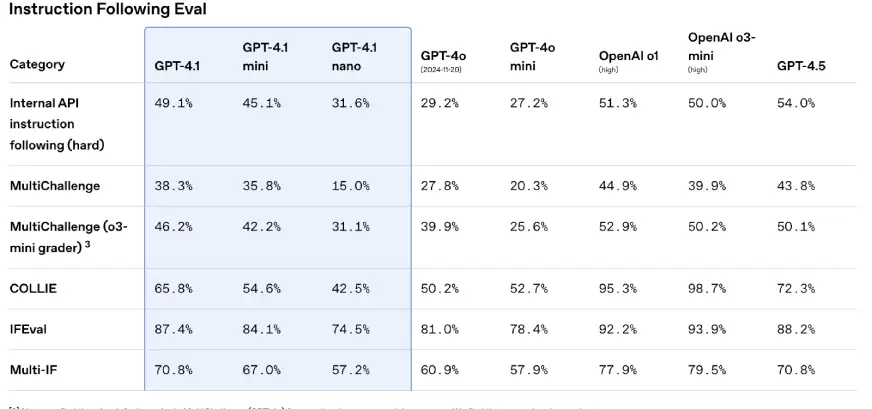Select the COLLIE row label
872x409 pixels.
33,288
